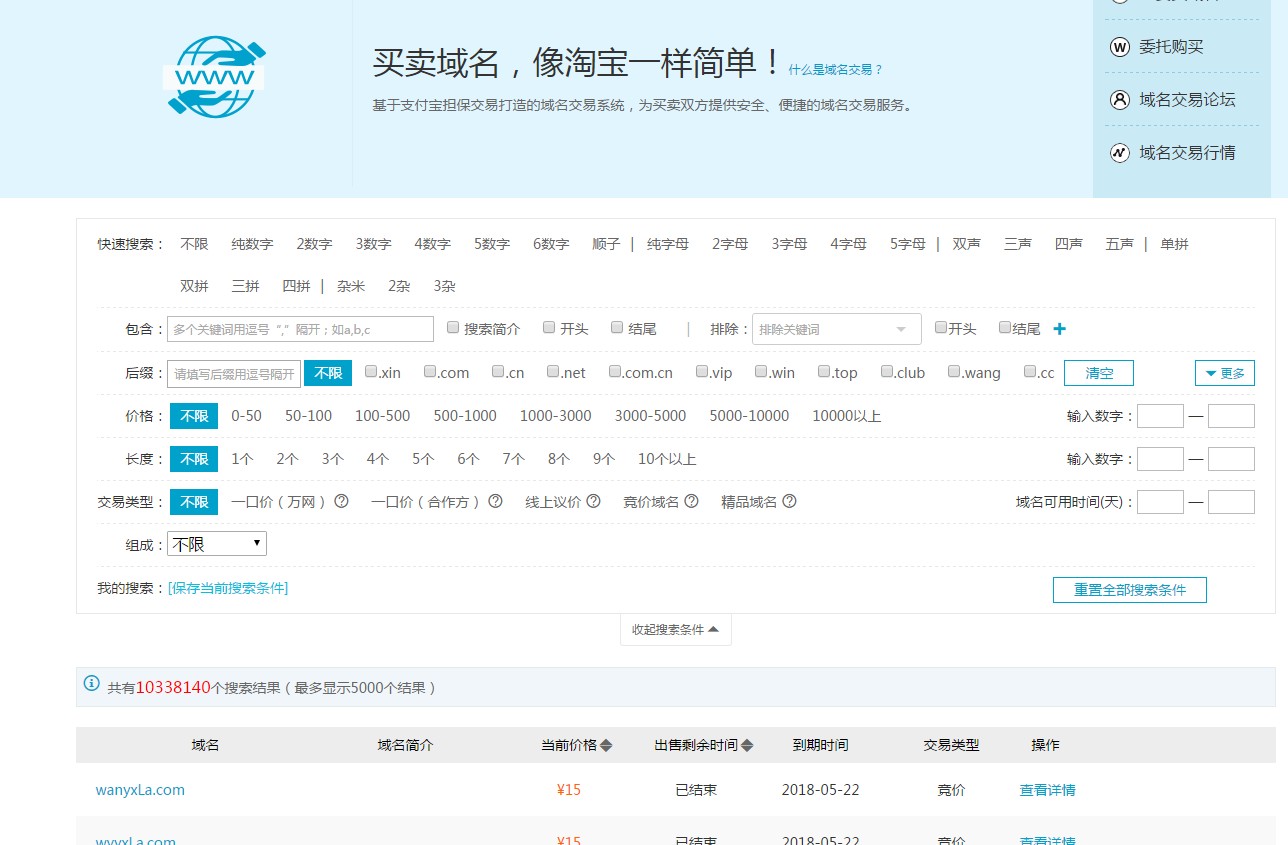This screenshot has height=845, width=1288.
Task: Tick the 开头 checkbox in the 包含 row
Action: [549, 326]
